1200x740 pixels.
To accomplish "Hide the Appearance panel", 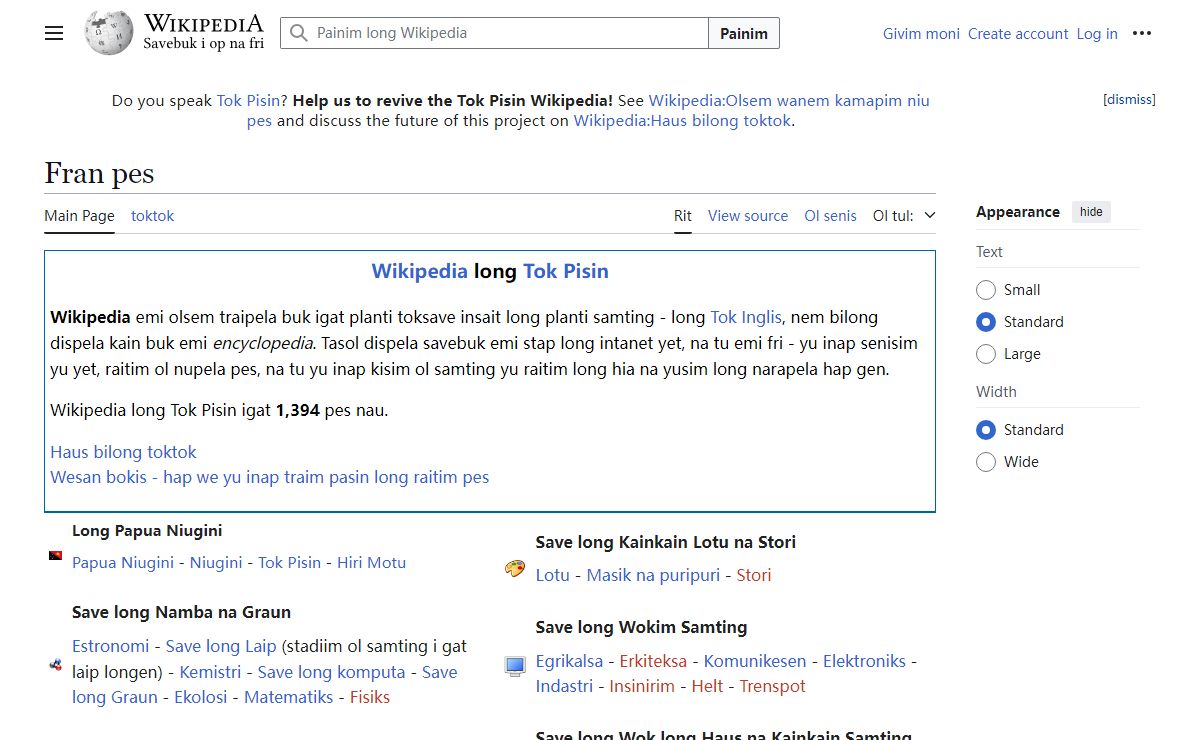I will [1091, 212].
